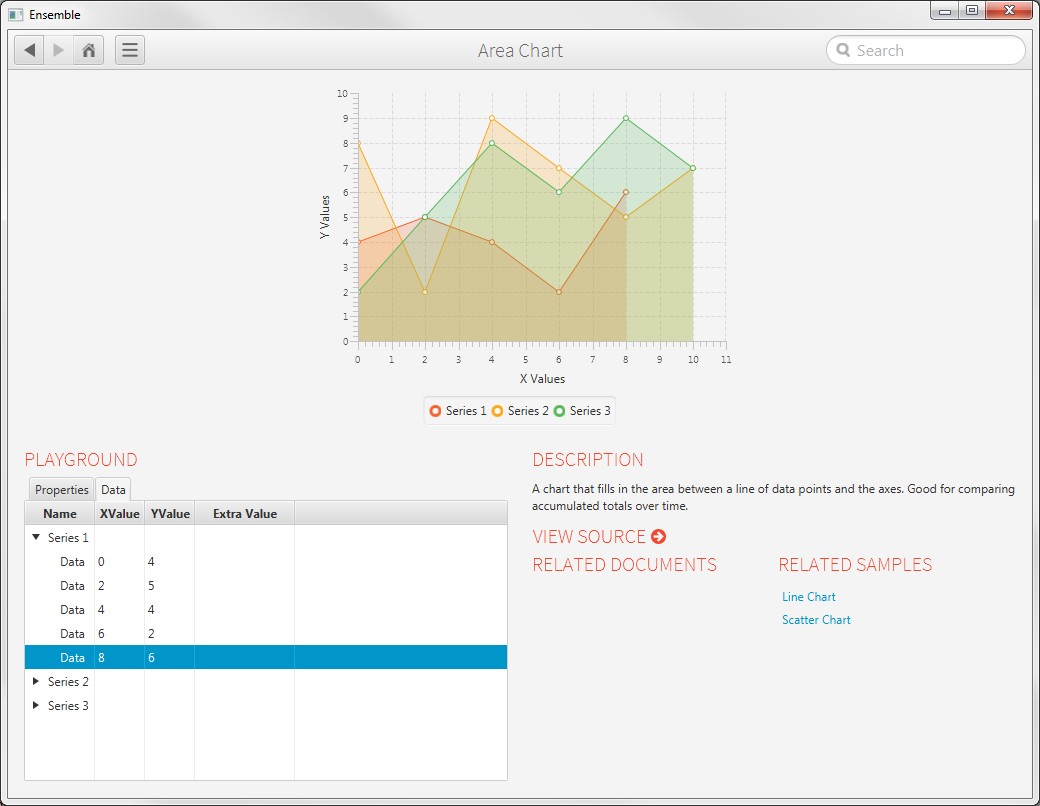Expand the Series 3 tree node
The image size is (1040, 806).
tap(37, 705)
